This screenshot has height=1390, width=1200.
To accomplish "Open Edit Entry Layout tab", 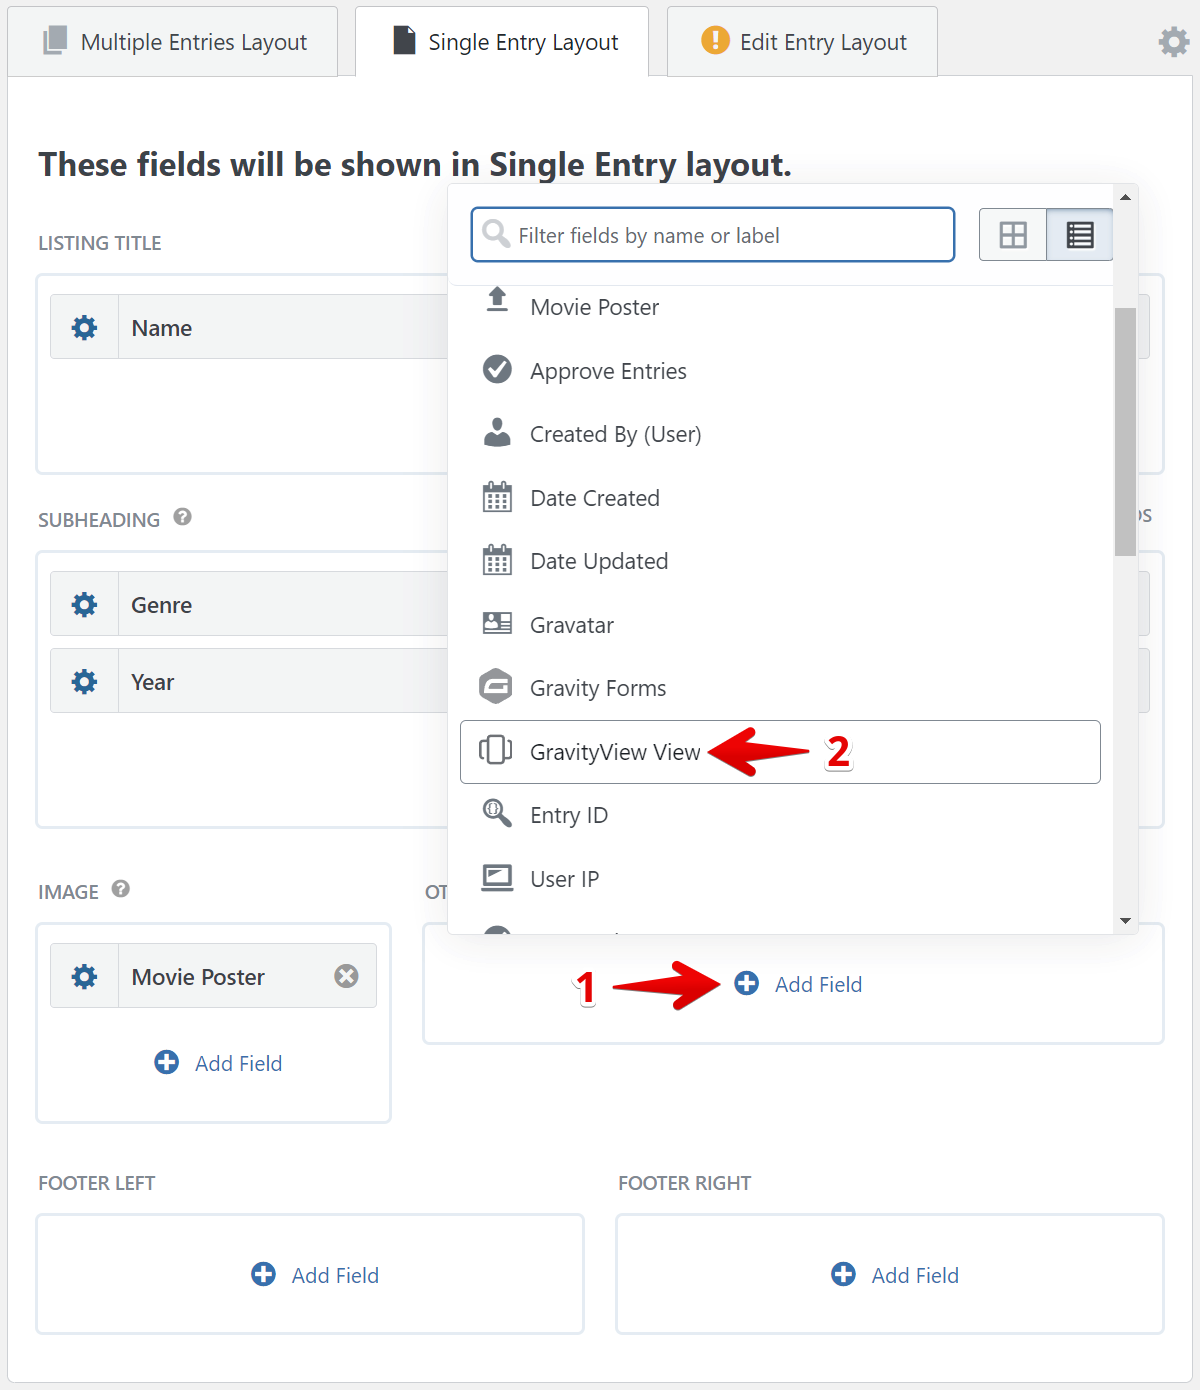I will click(804, 42).
